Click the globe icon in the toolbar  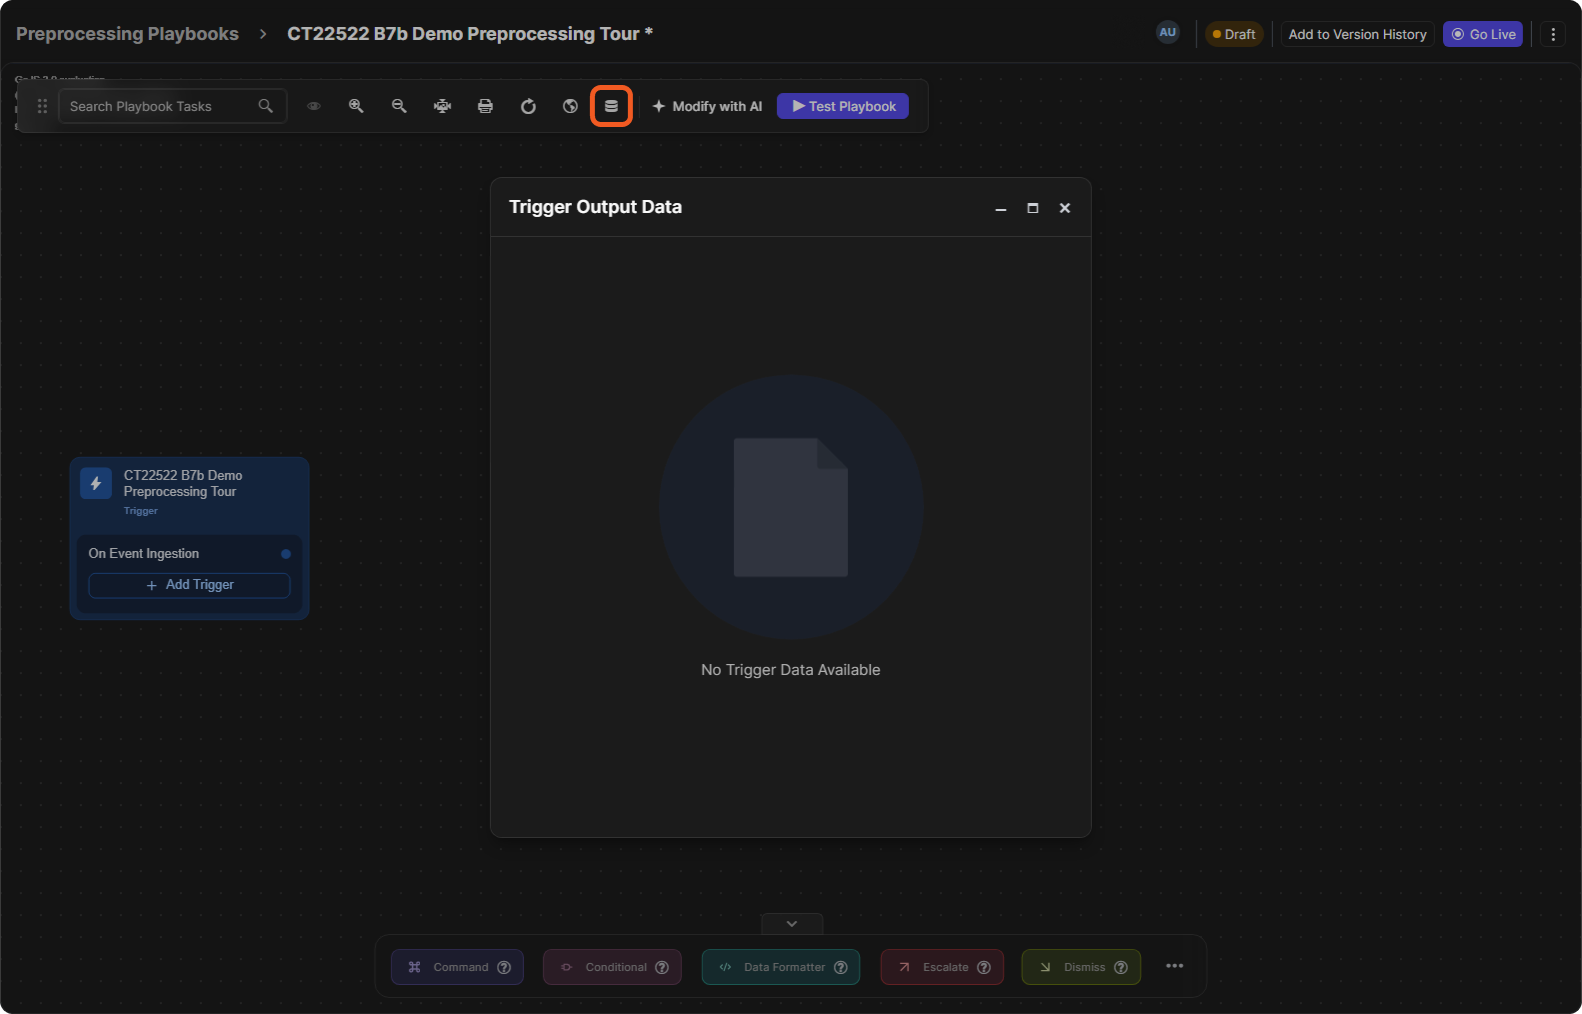coord(570,106)
